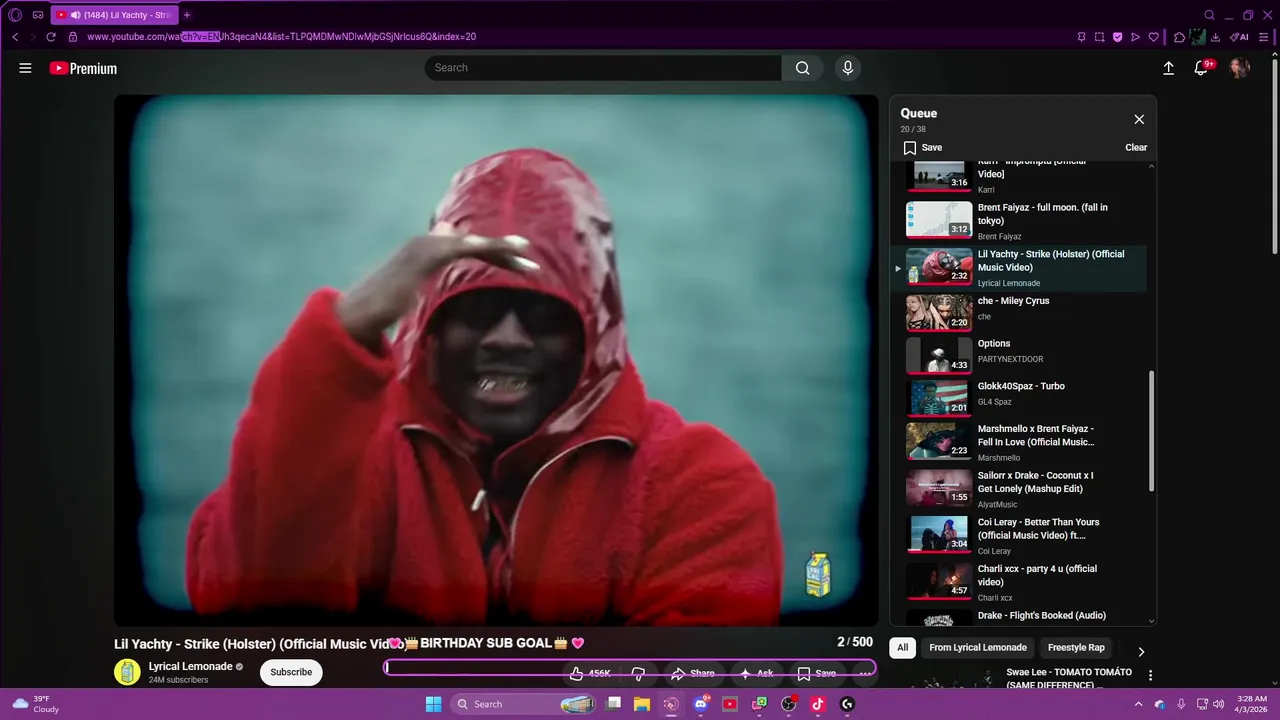Open the Create upload icon
The height and width of the screenshot is (720, 1280).
pos(1168,68)
